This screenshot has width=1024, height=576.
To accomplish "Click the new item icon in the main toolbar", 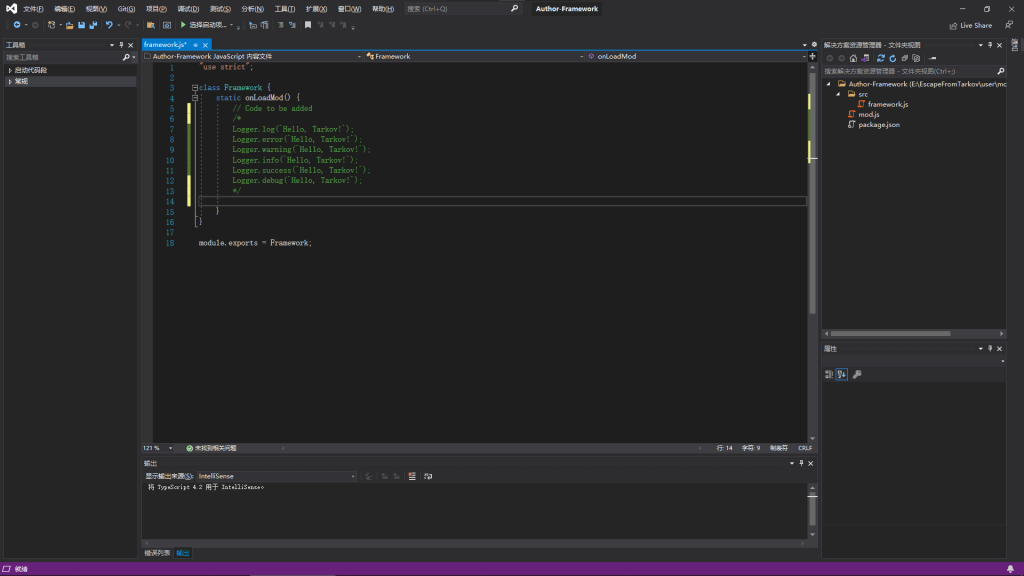I will [51, 25].
